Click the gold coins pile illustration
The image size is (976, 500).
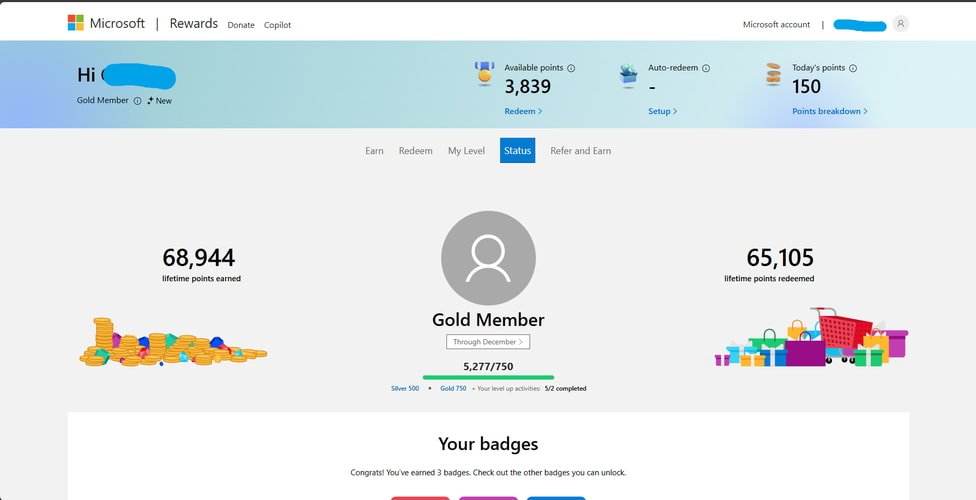pos(172,342)
